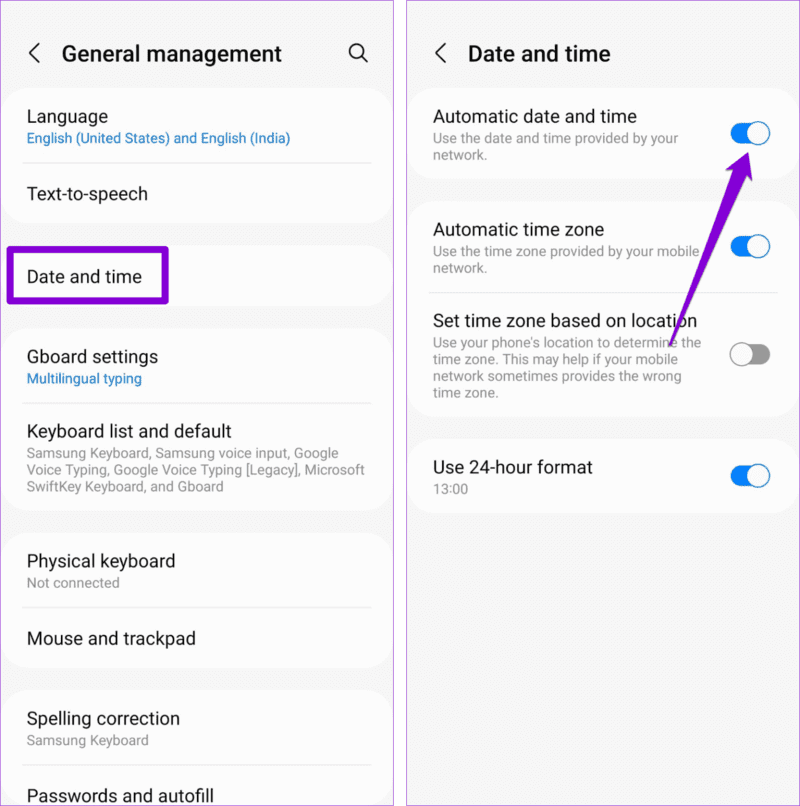Open Gboard settings

pos(197,367)
